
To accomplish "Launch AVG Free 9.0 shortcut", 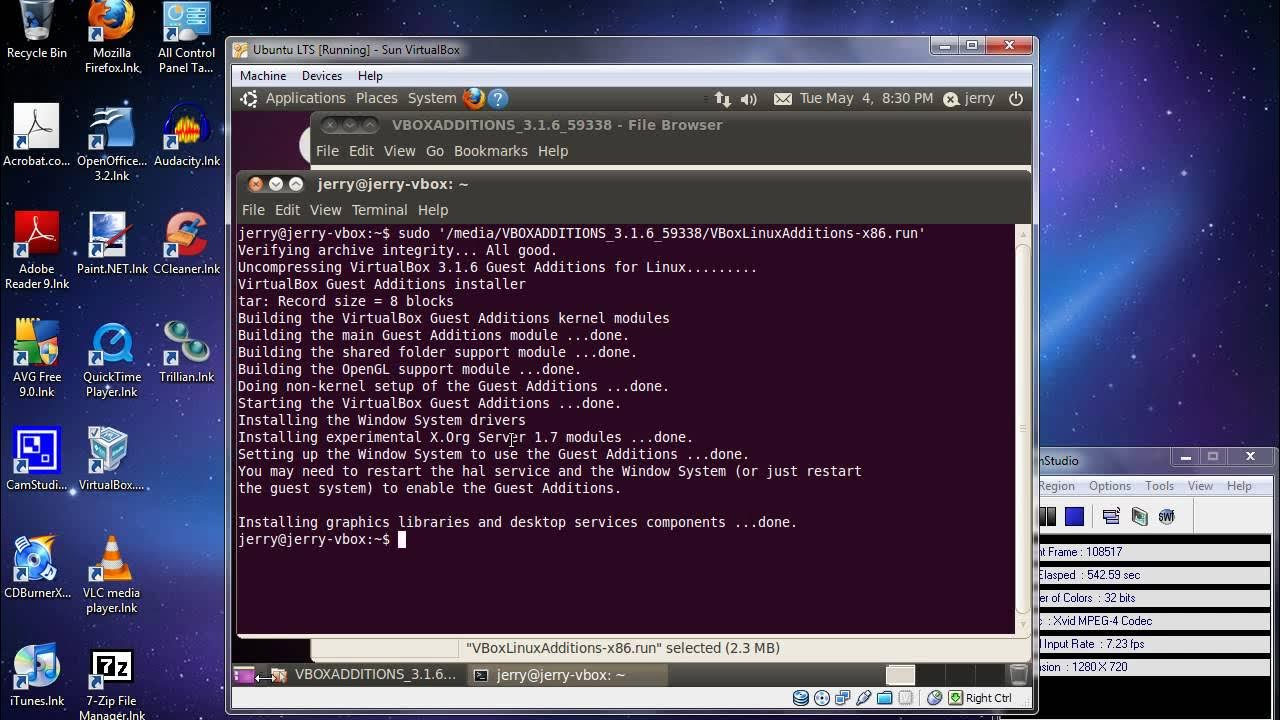I will click(37, 358).
